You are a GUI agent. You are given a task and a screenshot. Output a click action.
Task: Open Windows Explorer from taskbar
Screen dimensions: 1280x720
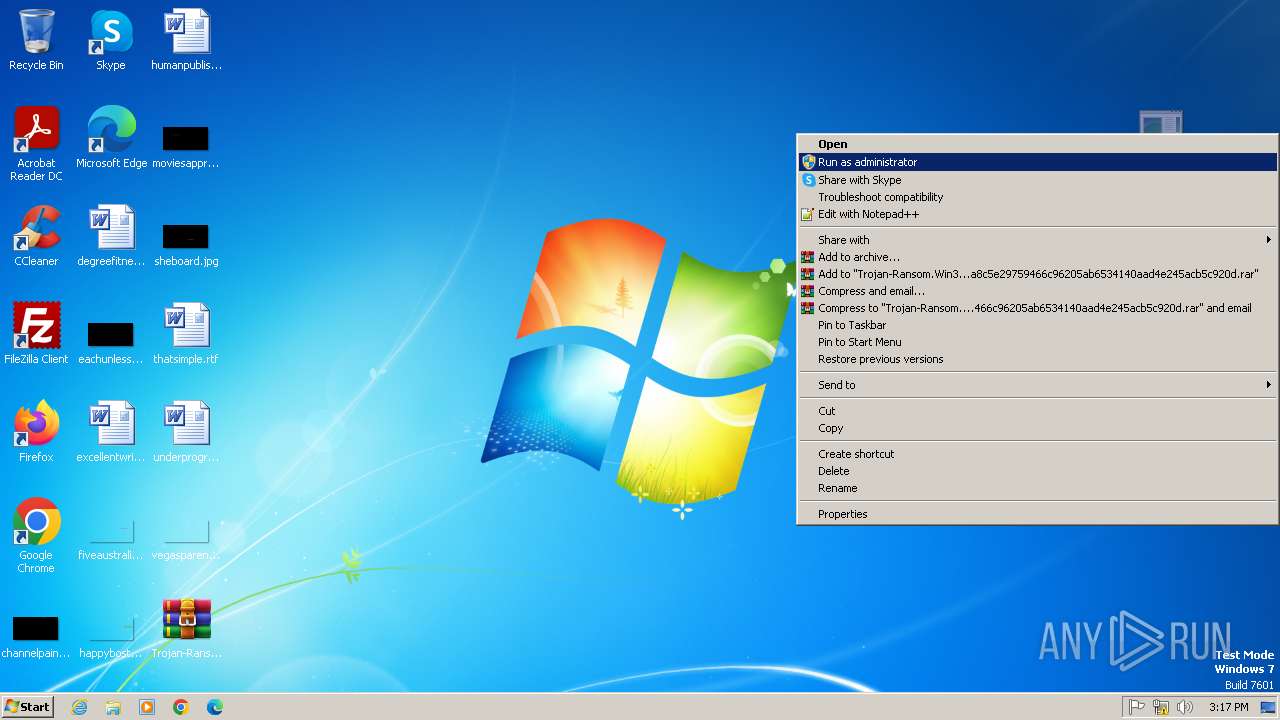113,707
